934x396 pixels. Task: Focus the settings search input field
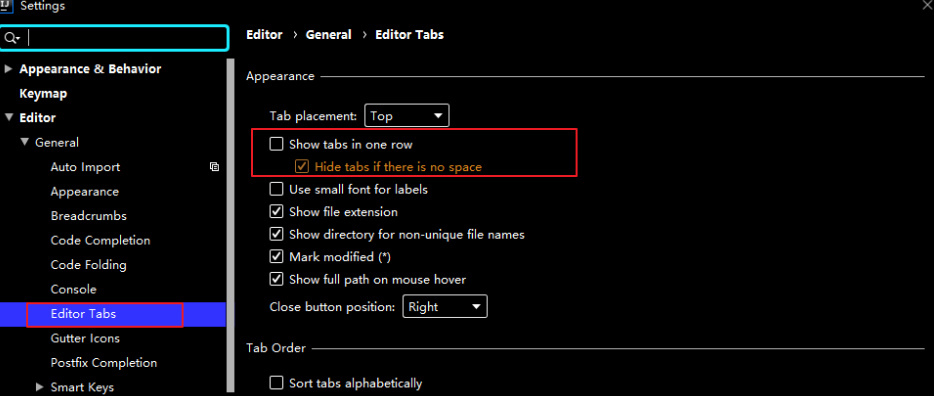tap(114, 38)
